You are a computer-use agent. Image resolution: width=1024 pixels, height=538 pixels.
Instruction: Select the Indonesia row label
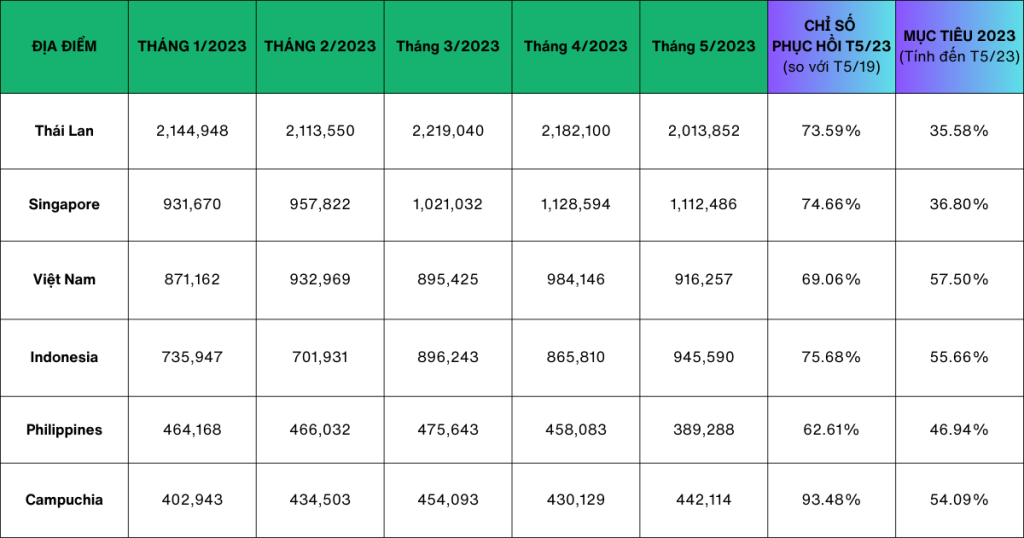(64, 357)
